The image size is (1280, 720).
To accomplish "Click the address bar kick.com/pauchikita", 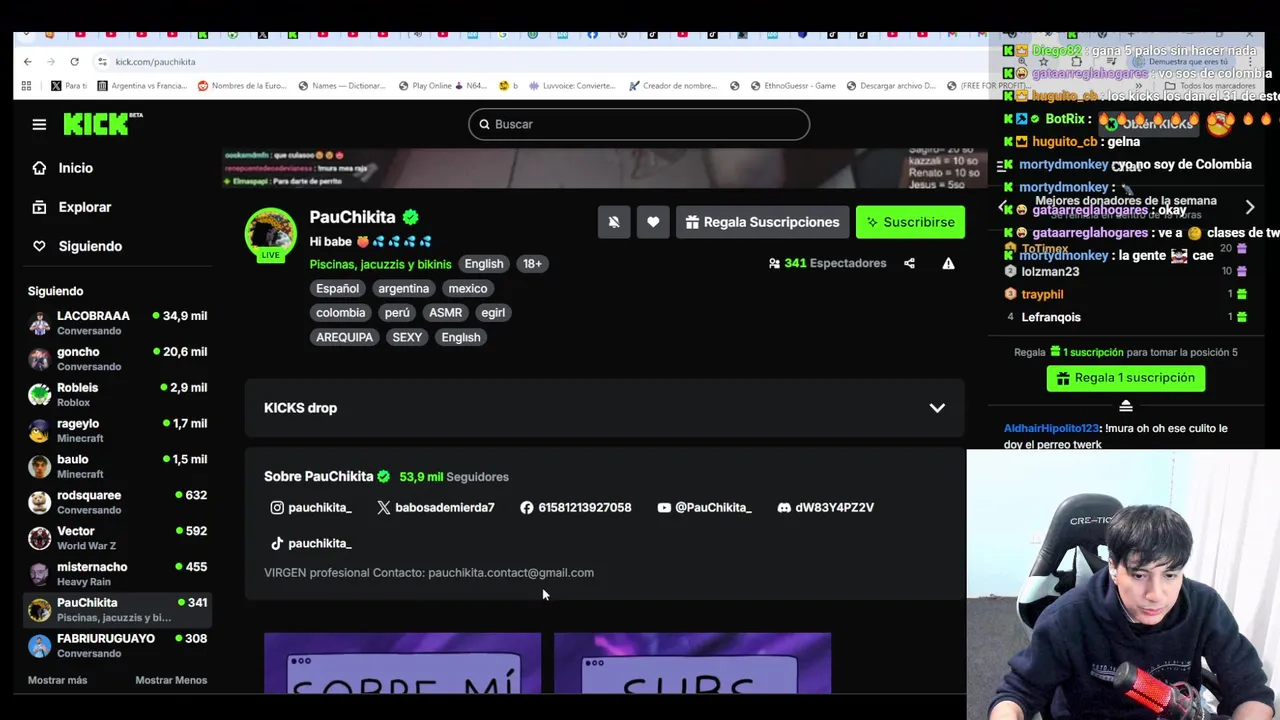I will pos(155,62).
